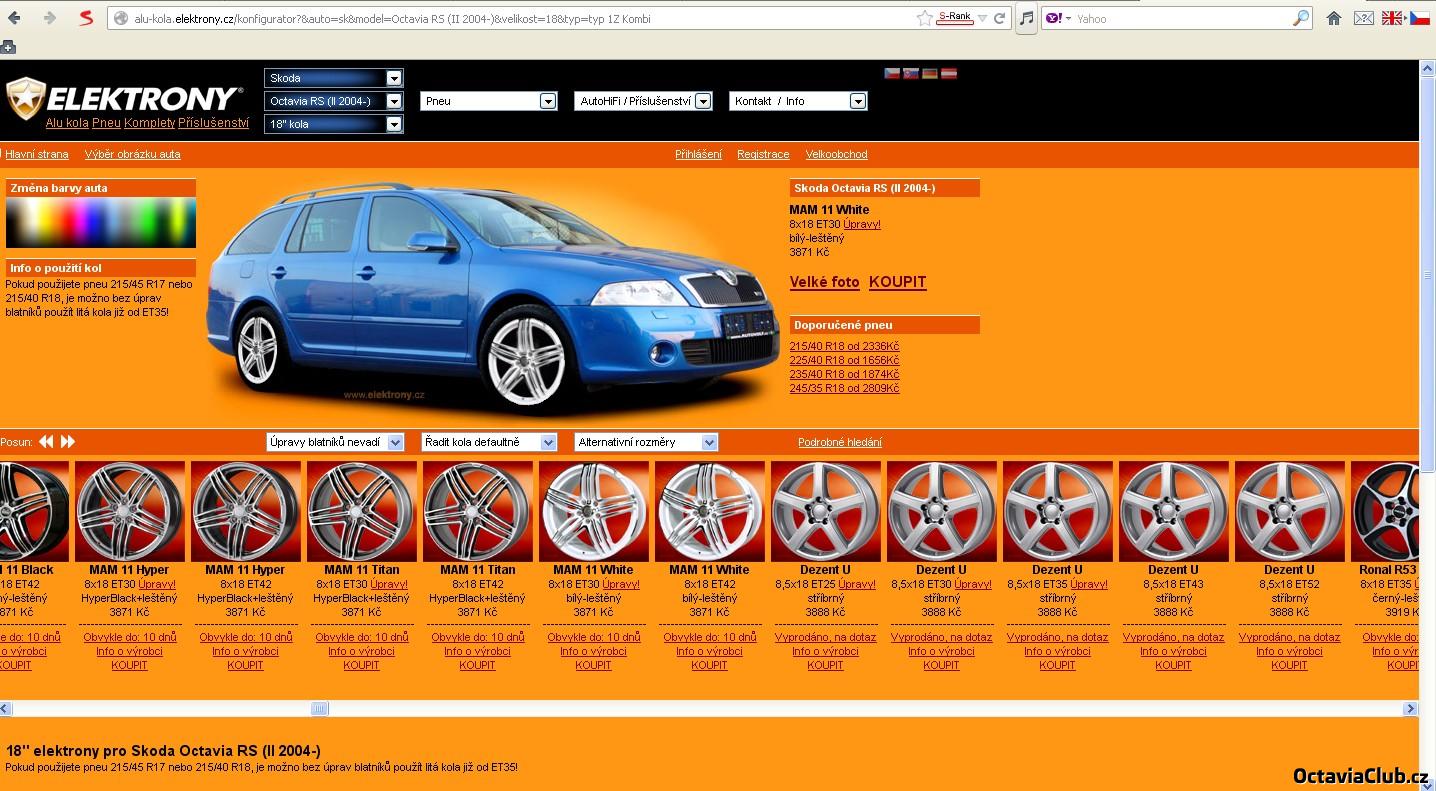
Task: Pick a car color from the color palette
Action: pos(100,222)
